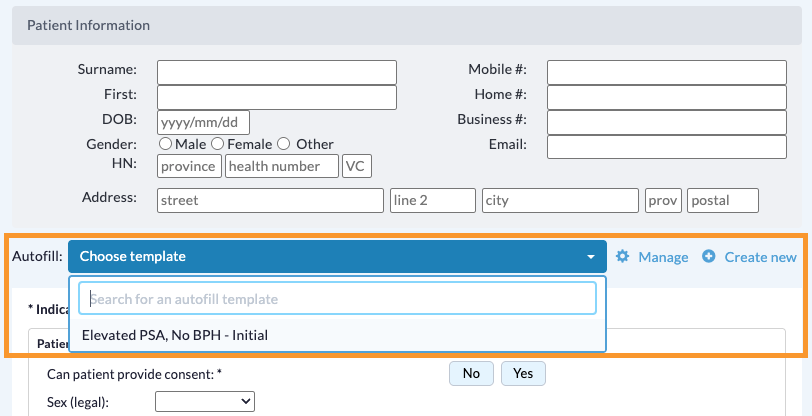Answer Yes for patient consent
The height and width of the screenshot is (416, 812).
point(523,374)
